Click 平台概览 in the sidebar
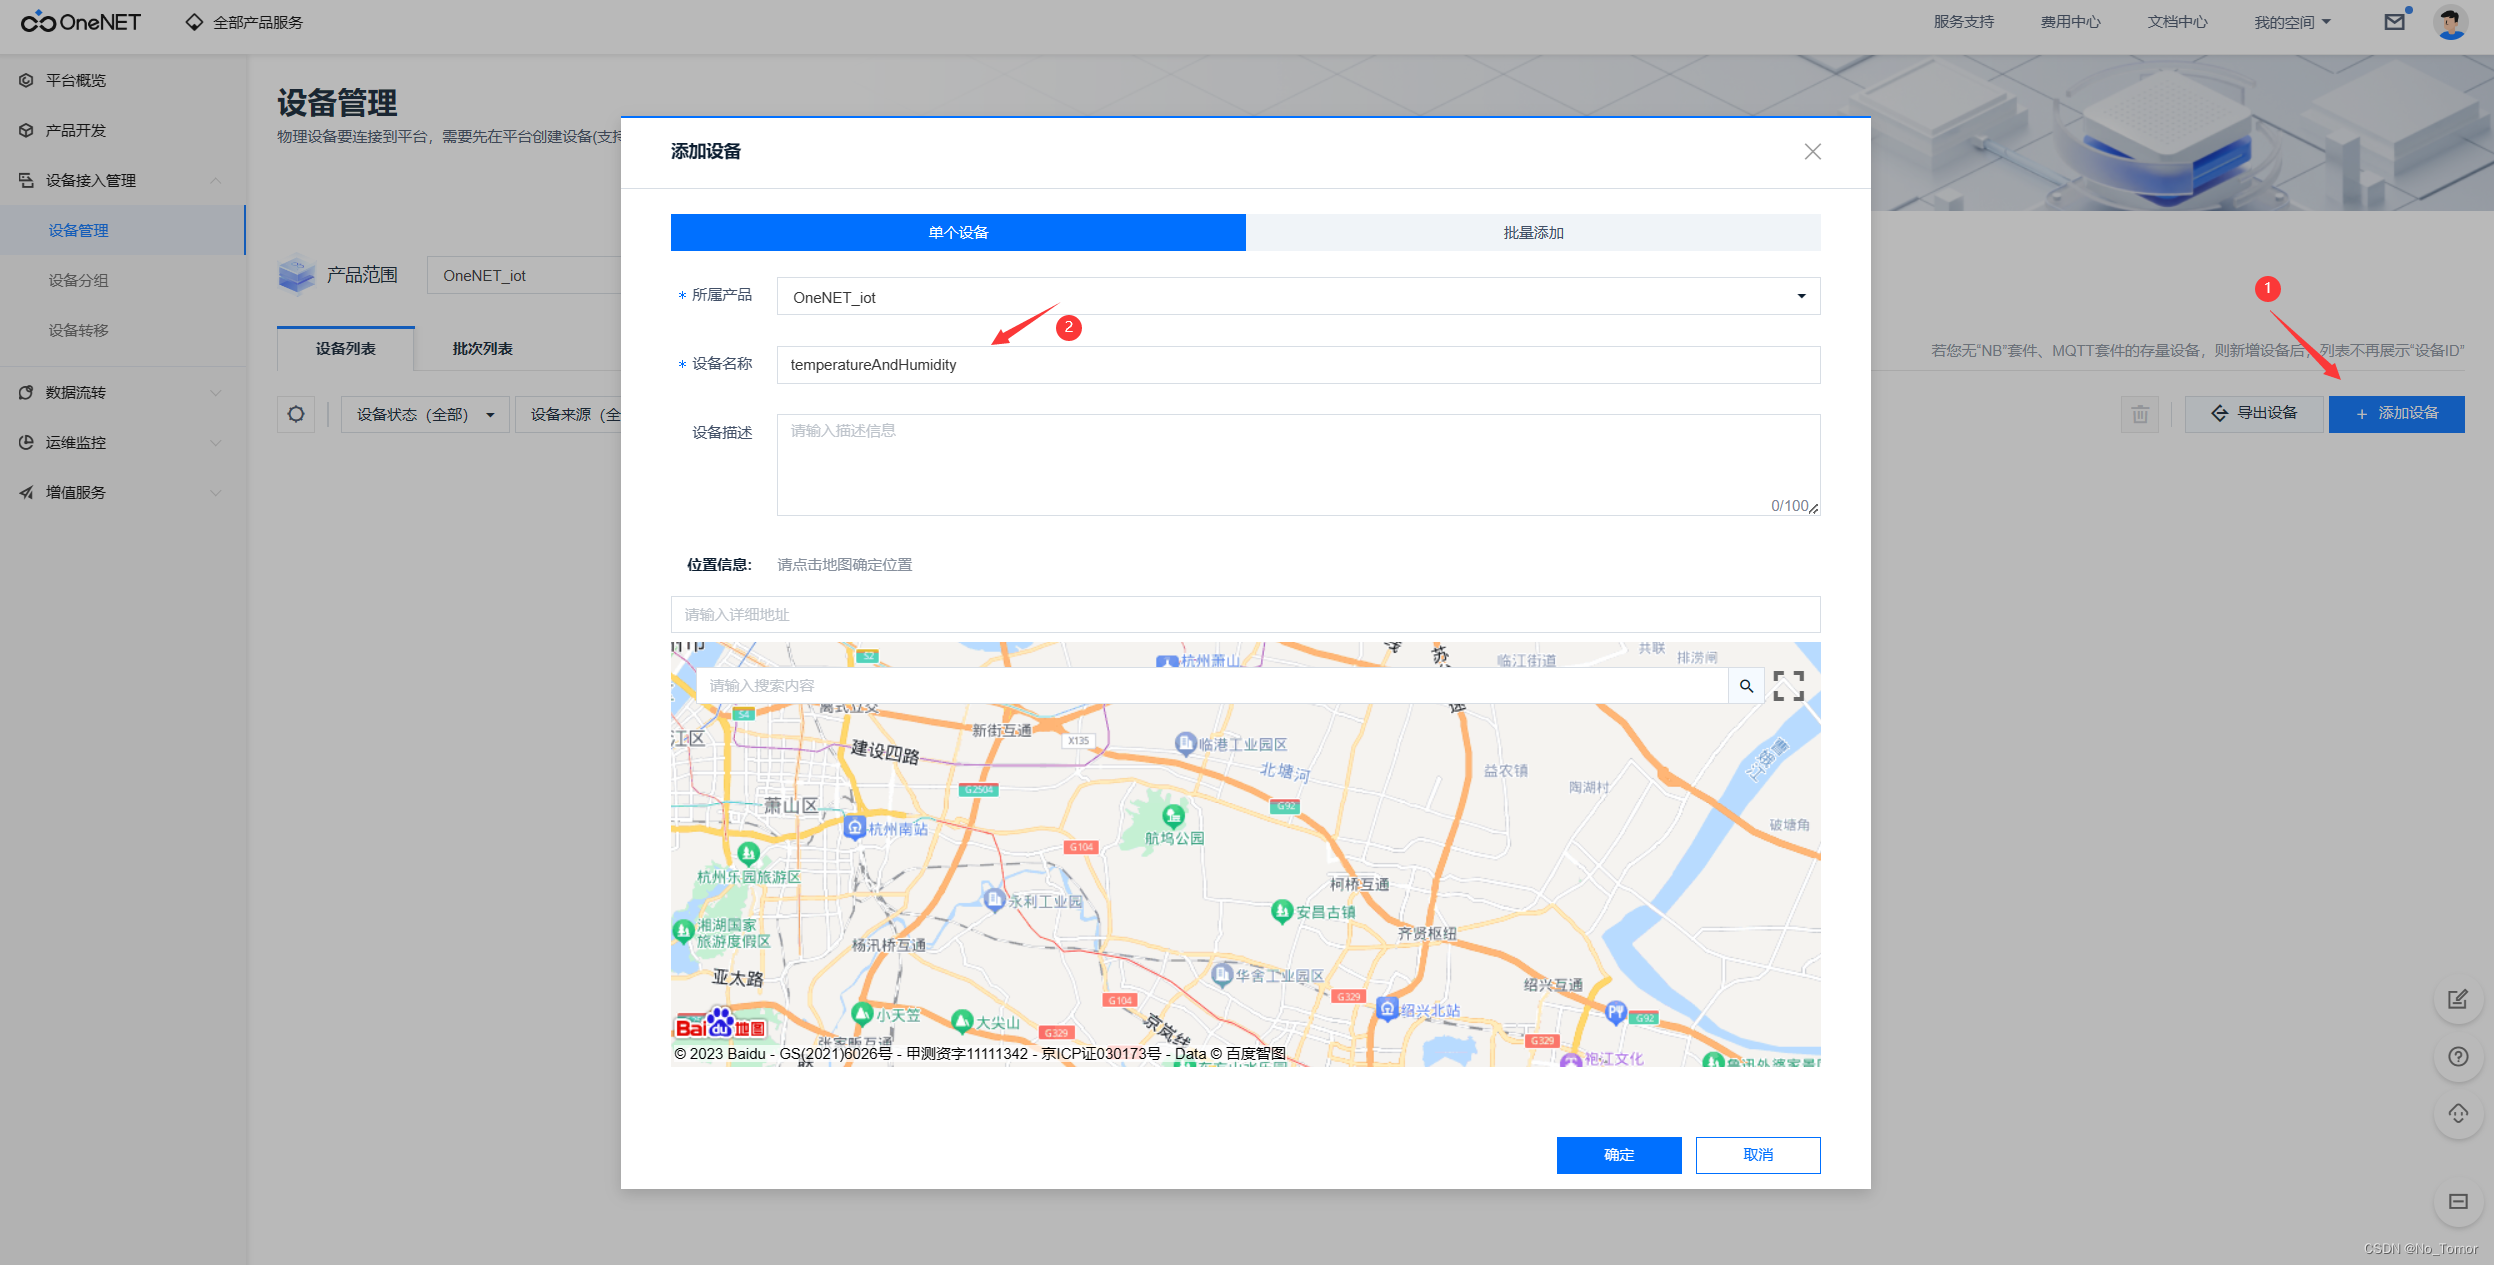This screenshot has height=1265, width=2494. coord(75,80)
